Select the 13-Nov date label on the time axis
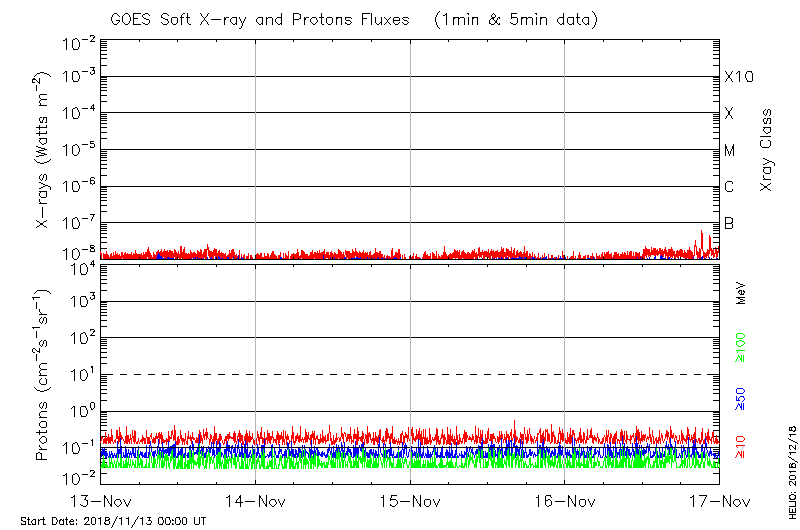Viewport: 800px width, 530px height. (101, 500)
